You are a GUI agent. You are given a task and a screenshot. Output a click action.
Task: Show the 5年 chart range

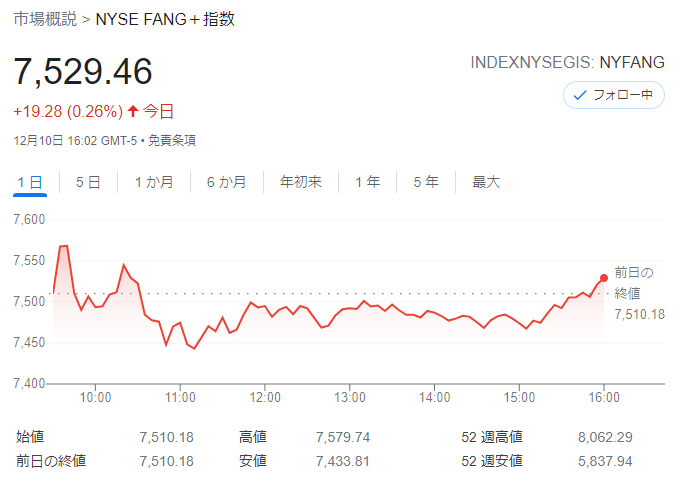[426, 182]
